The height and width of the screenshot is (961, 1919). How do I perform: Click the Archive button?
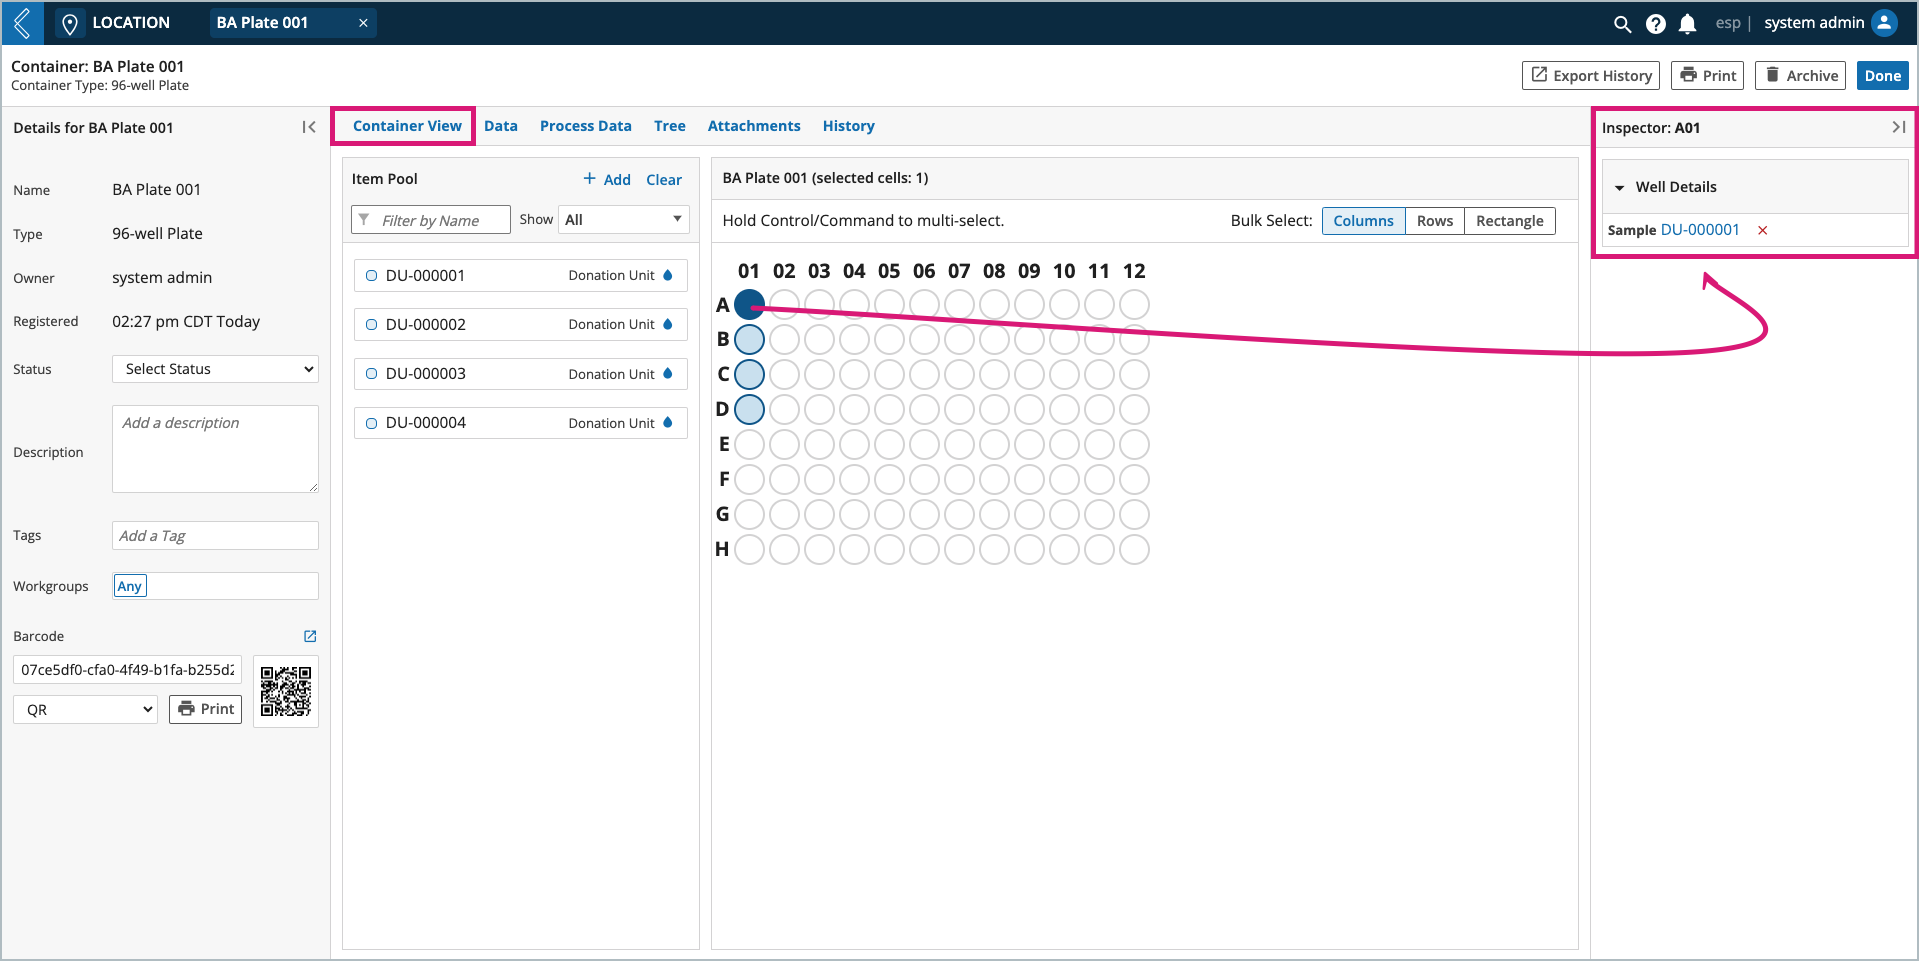point(1801,75)
